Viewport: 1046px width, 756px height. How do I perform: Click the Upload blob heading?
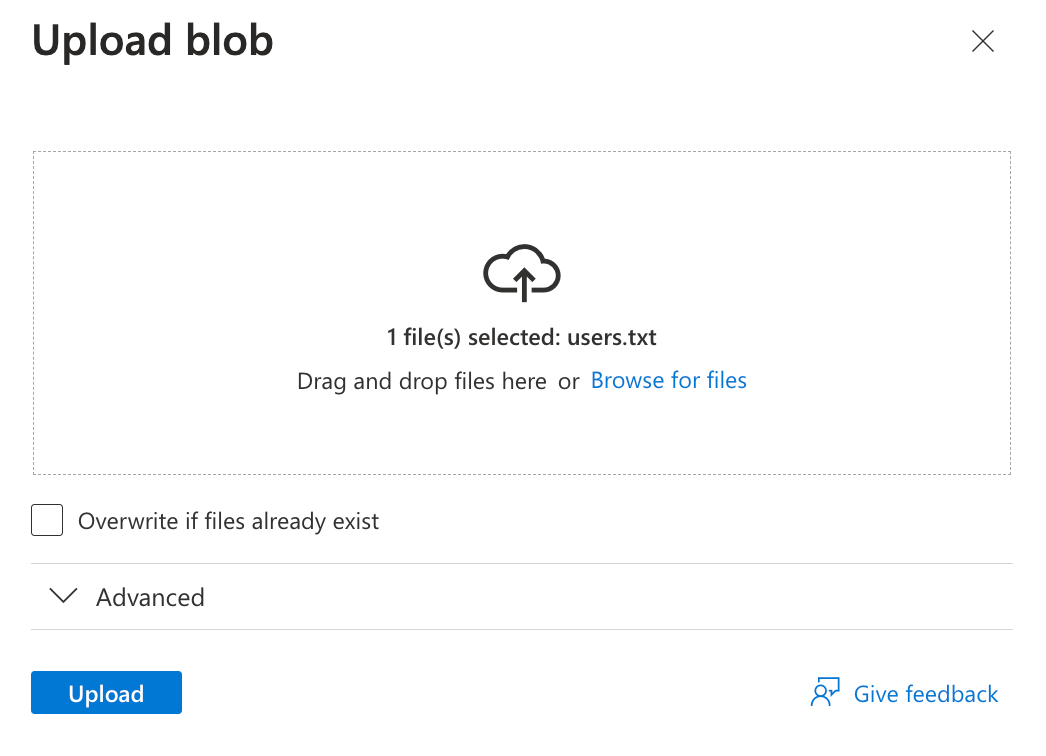(x=153, y=41)
